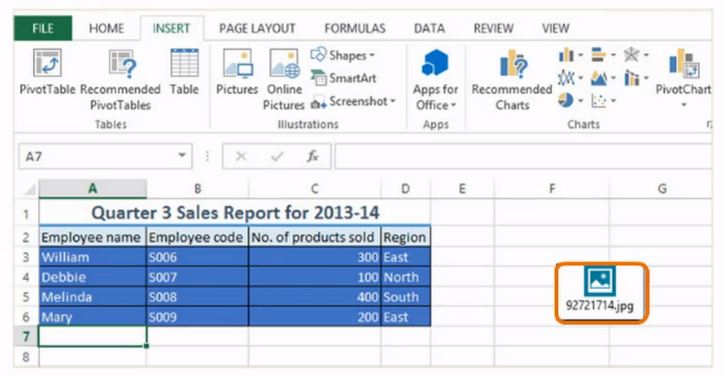Select the cell with code S009

point(197,317)
